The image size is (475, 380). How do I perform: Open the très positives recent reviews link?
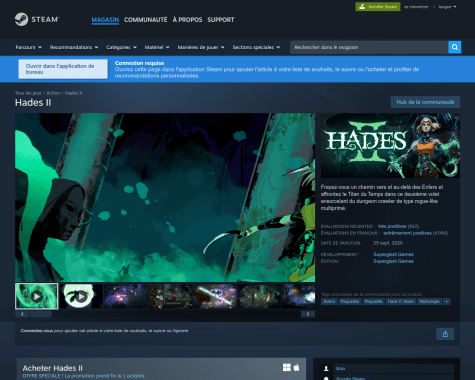click(392, 226)
